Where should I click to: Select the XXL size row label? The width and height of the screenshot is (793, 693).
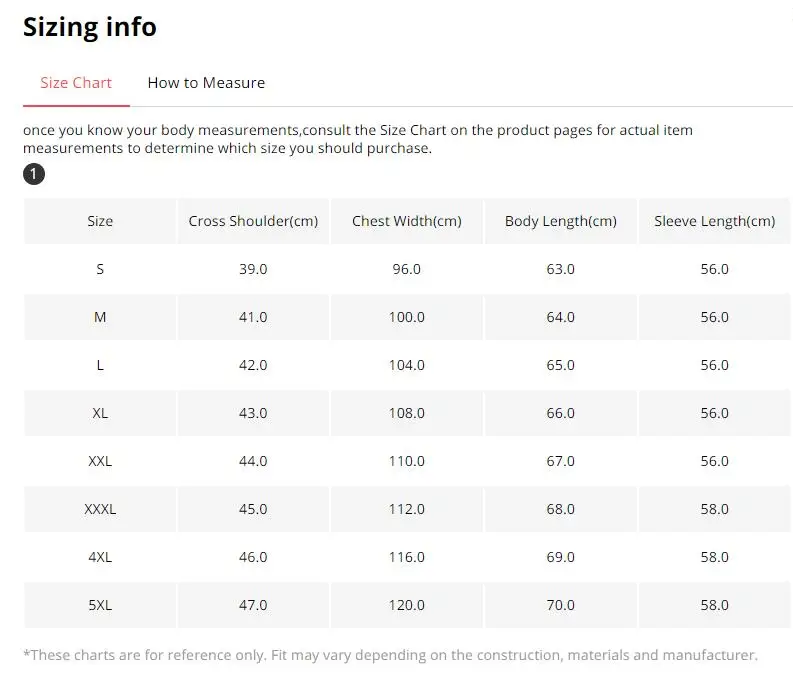pyautogui.click(x=100, y=461)
